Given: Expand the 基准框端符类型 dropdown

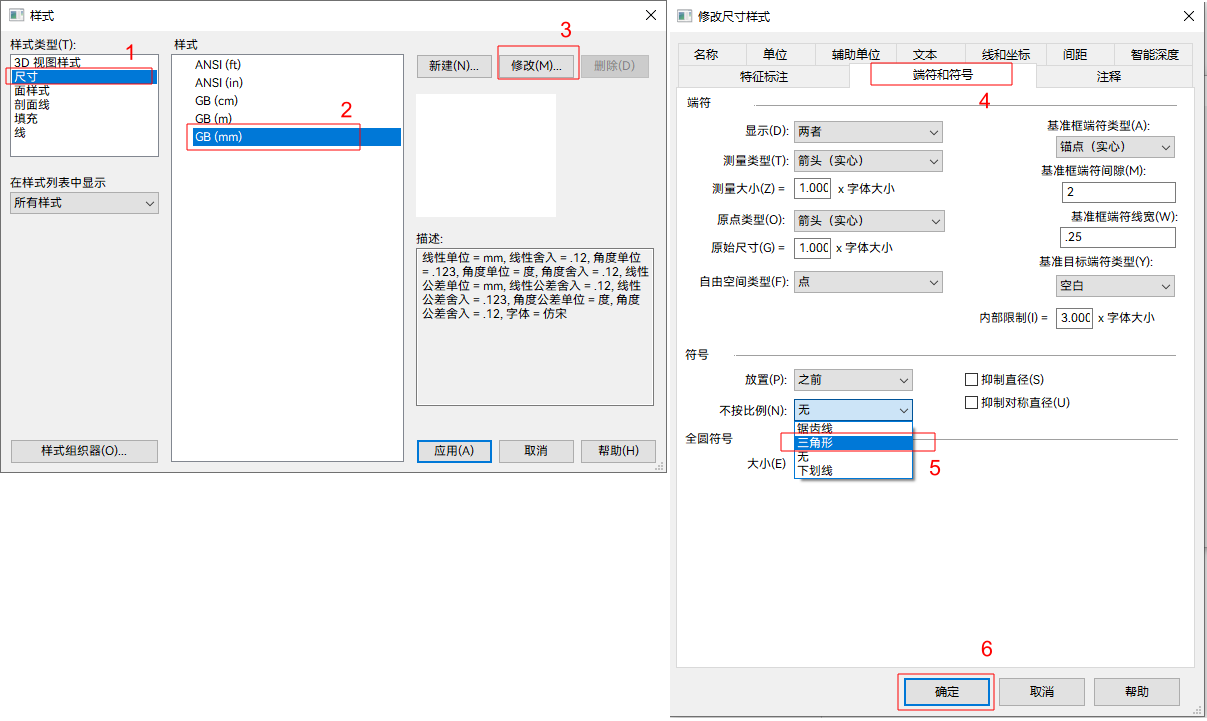Looking at the screenshot, I should [x=1115, y=147].
